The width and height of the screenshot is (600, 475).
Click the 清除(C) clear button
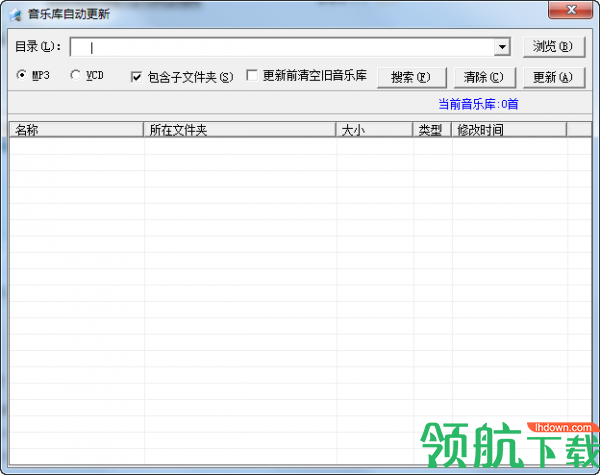point(484,78)
